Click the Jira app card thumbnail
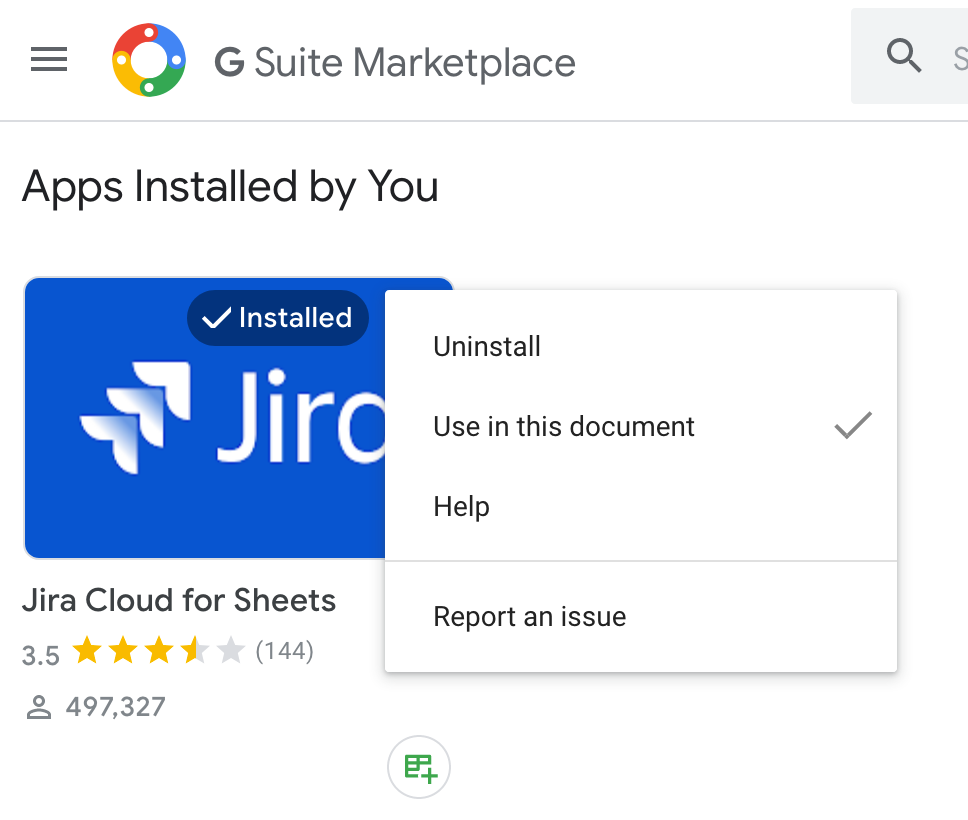 pos(205,418)
